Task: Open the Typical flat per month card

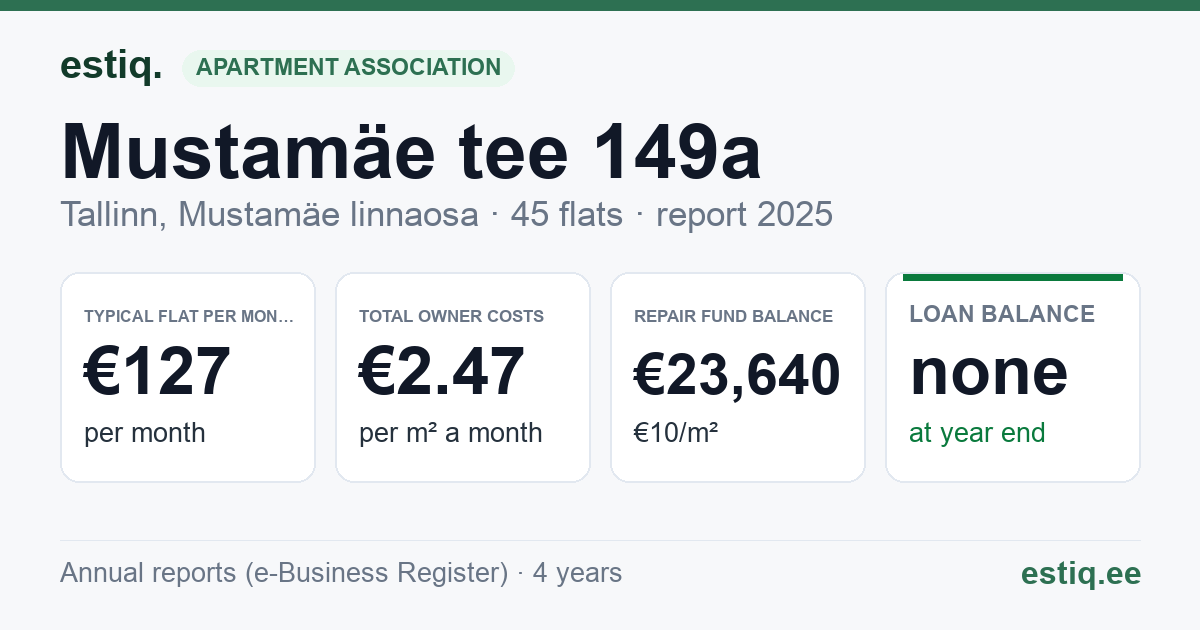Action: (x=188, y=377)
